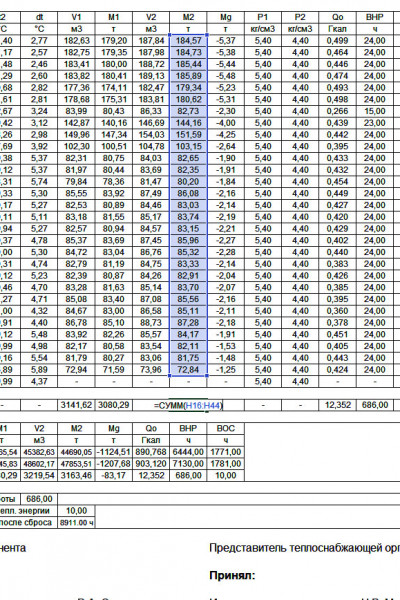This screenshot has width=400, height=600.
Task: Click the V1 total cell 3141,62
Action: (x=77, y=405)
